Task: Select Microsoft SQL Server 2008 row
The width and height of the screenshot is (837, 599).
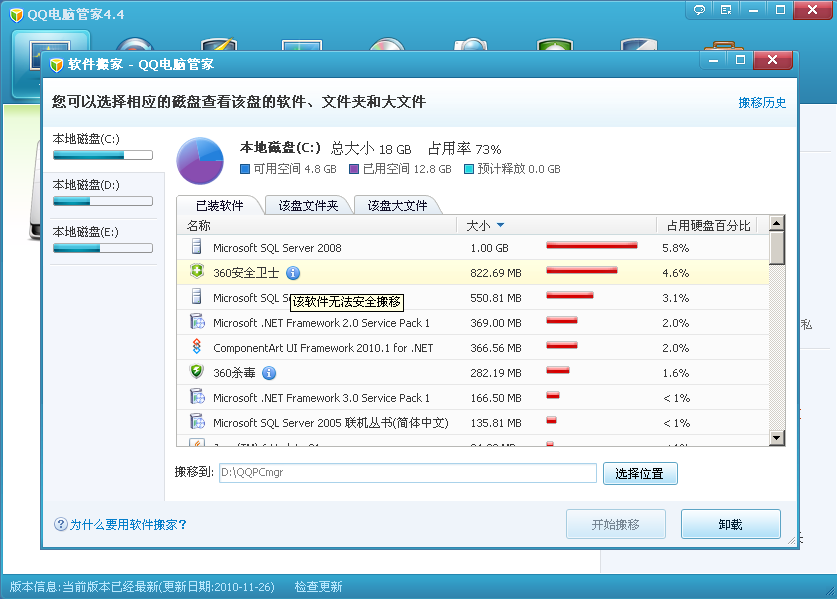Action: 473,248
